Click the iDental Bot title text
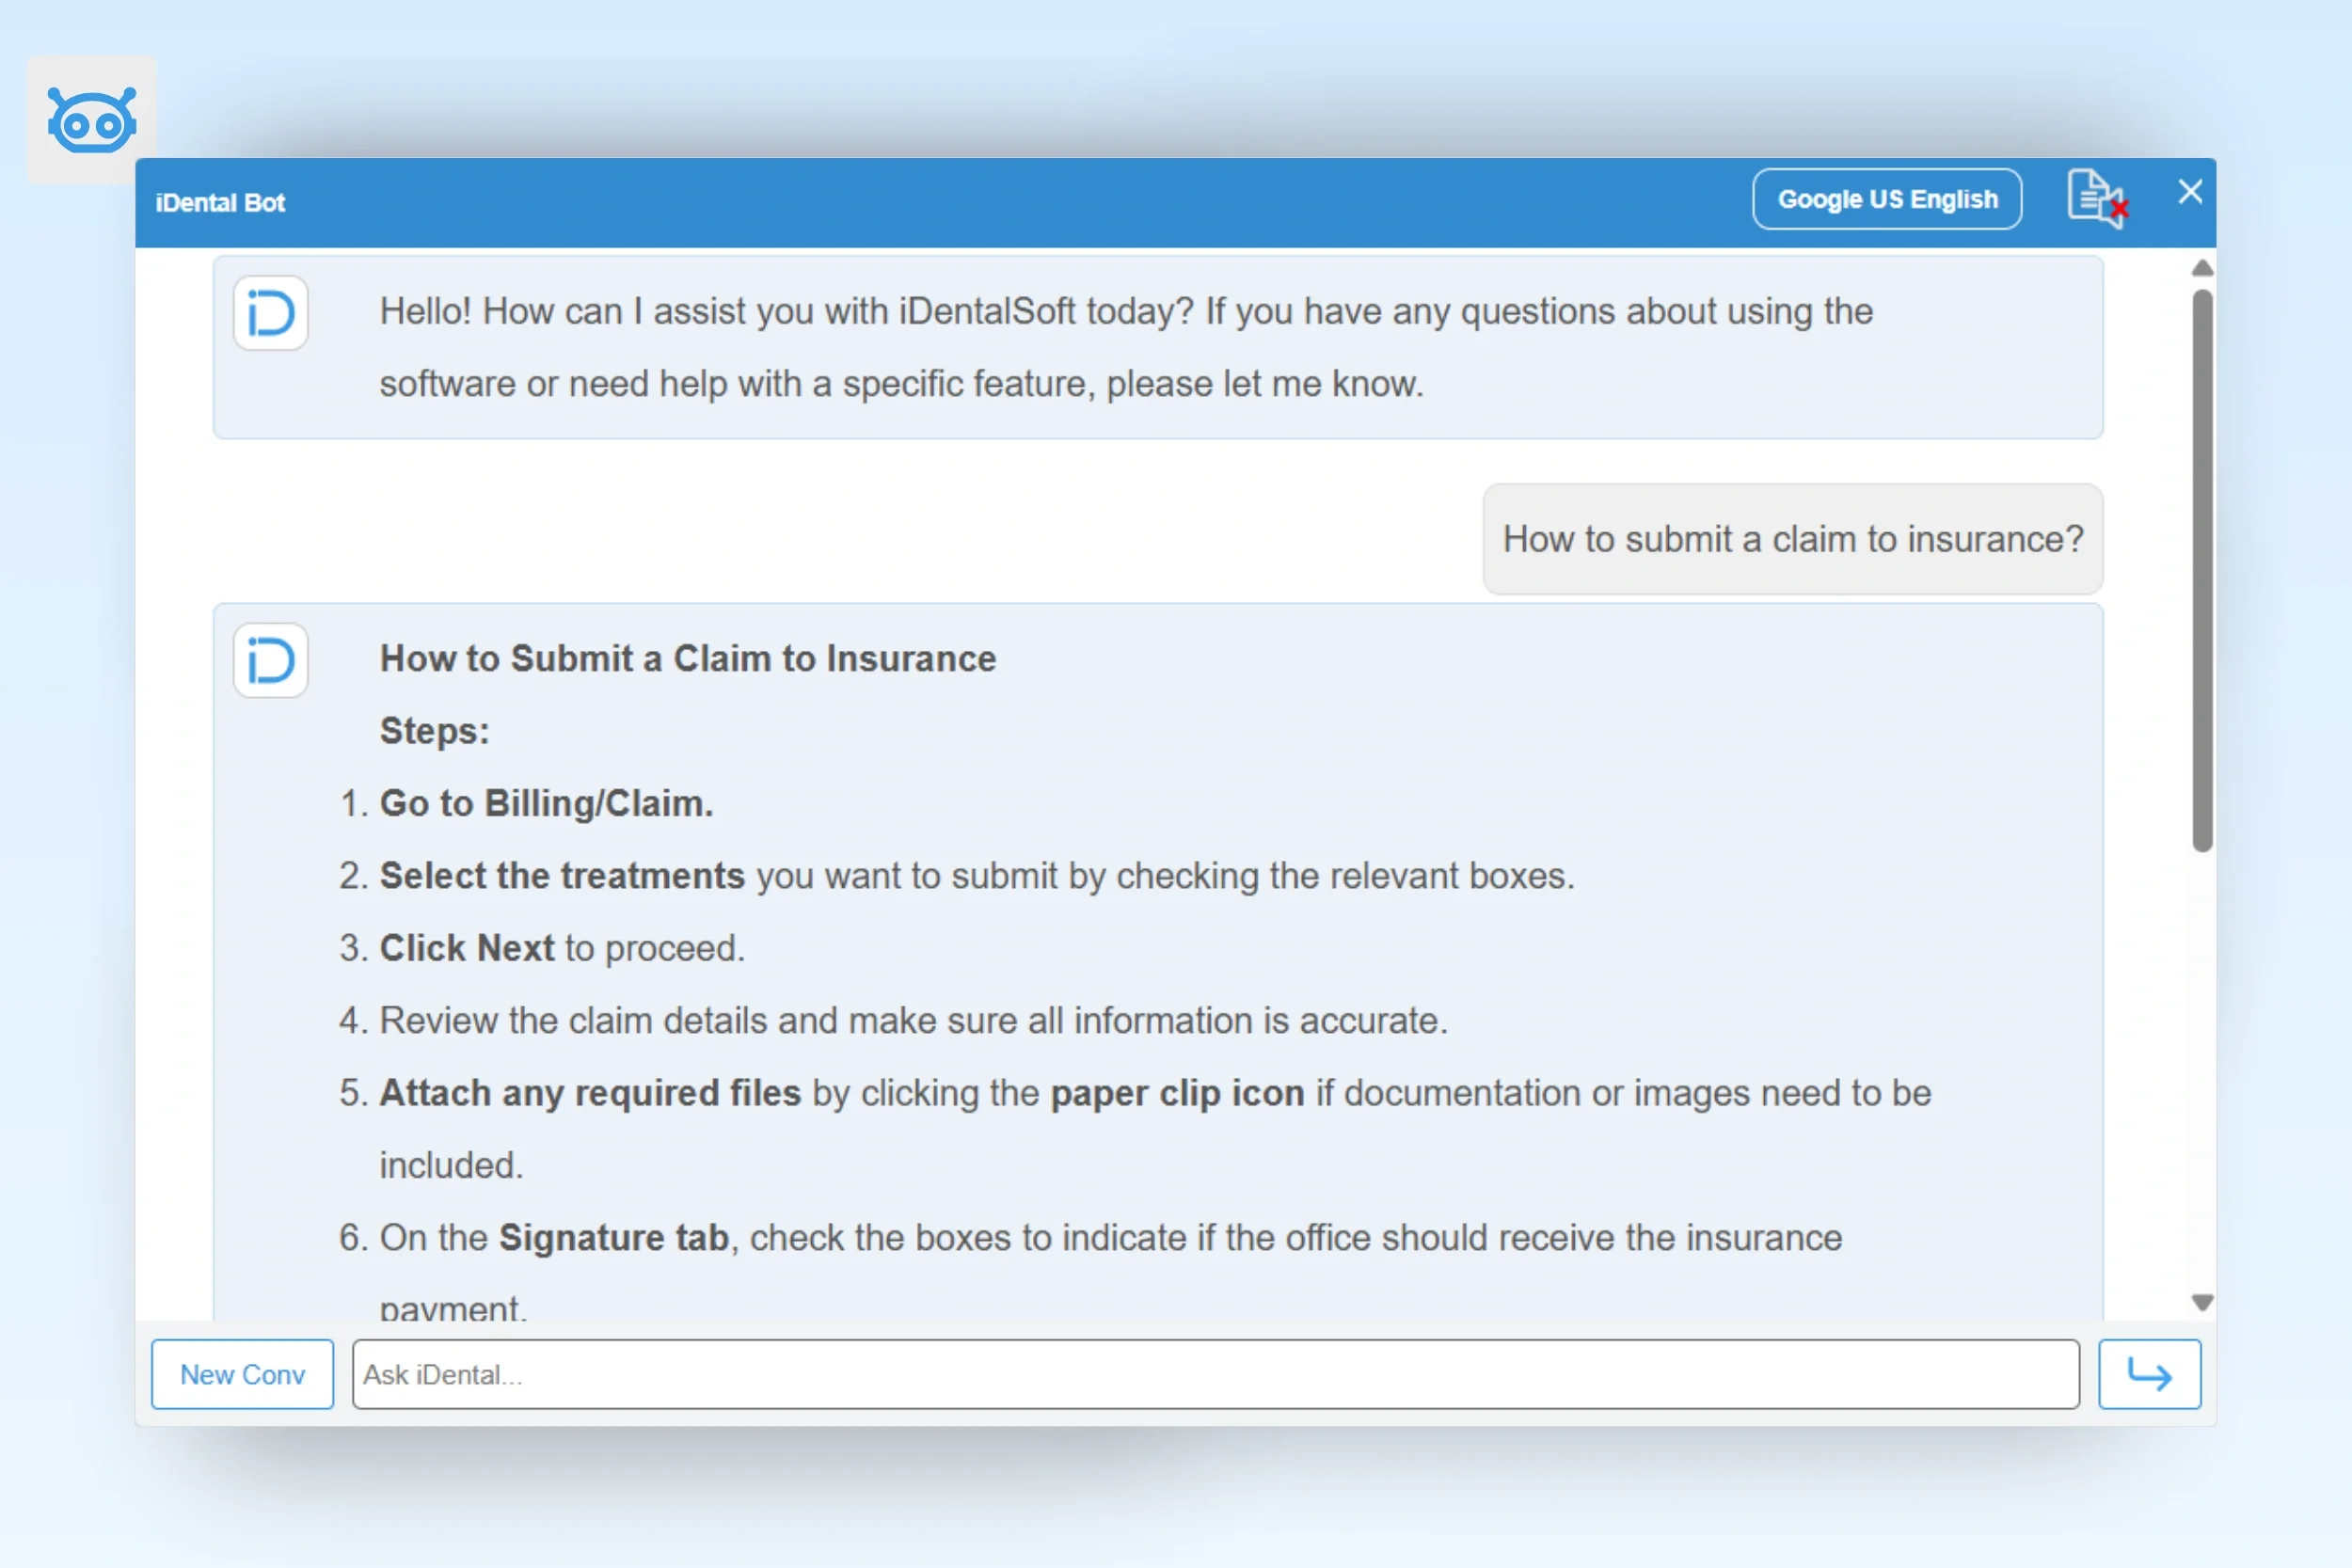The image size is (2352, 1568). point(220,203)
